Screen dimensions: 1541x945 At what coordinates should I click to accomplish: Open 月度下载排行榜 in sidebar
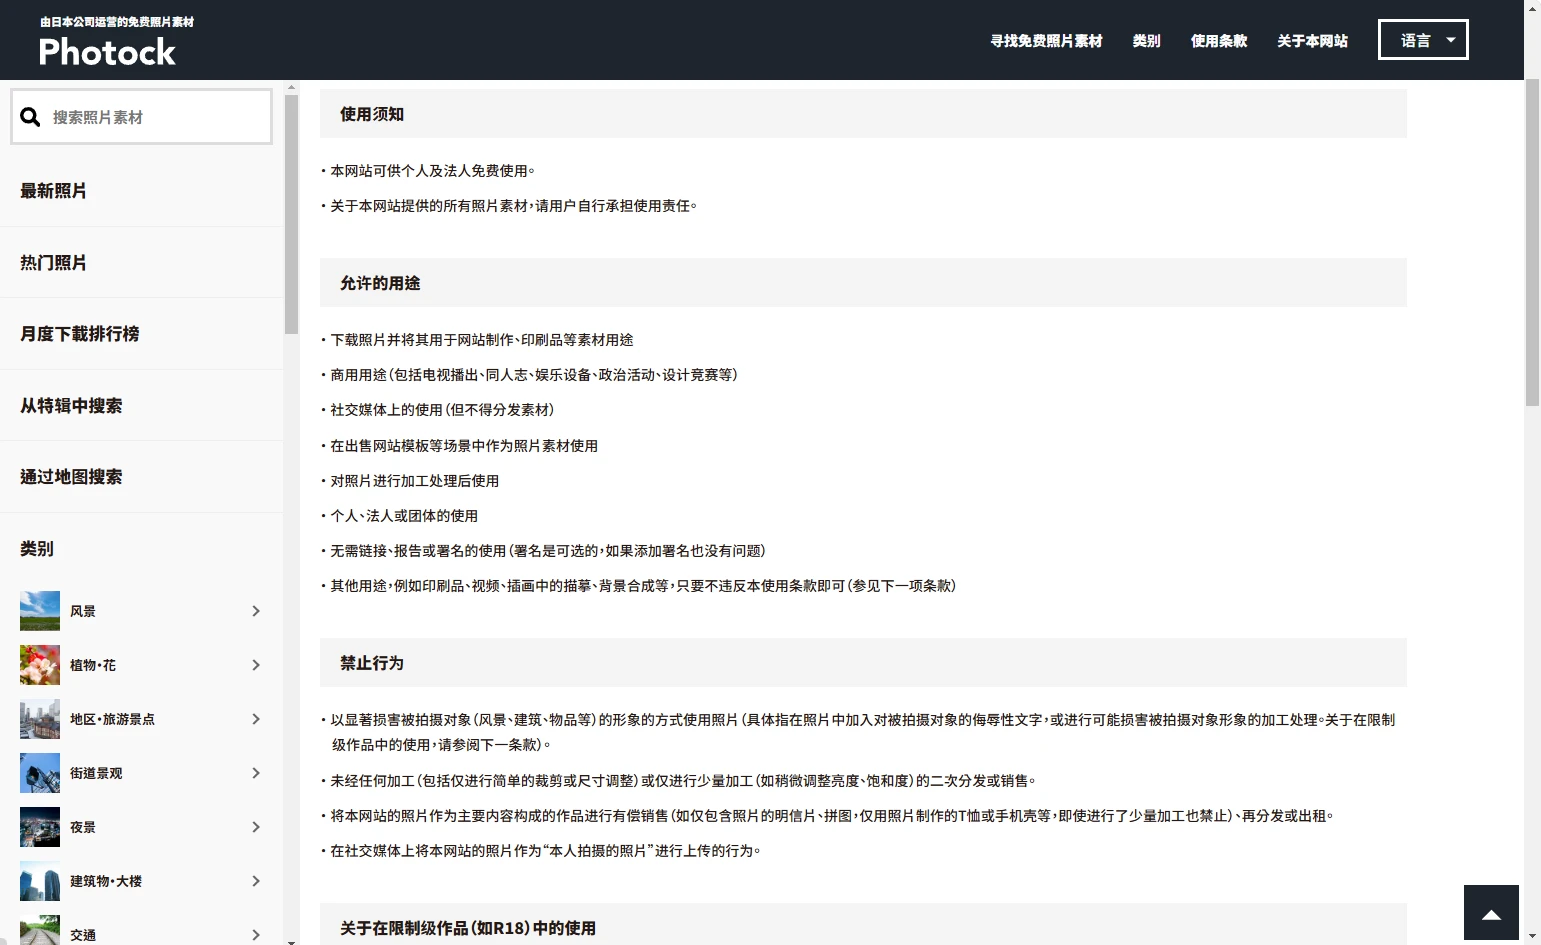point(80,334)
